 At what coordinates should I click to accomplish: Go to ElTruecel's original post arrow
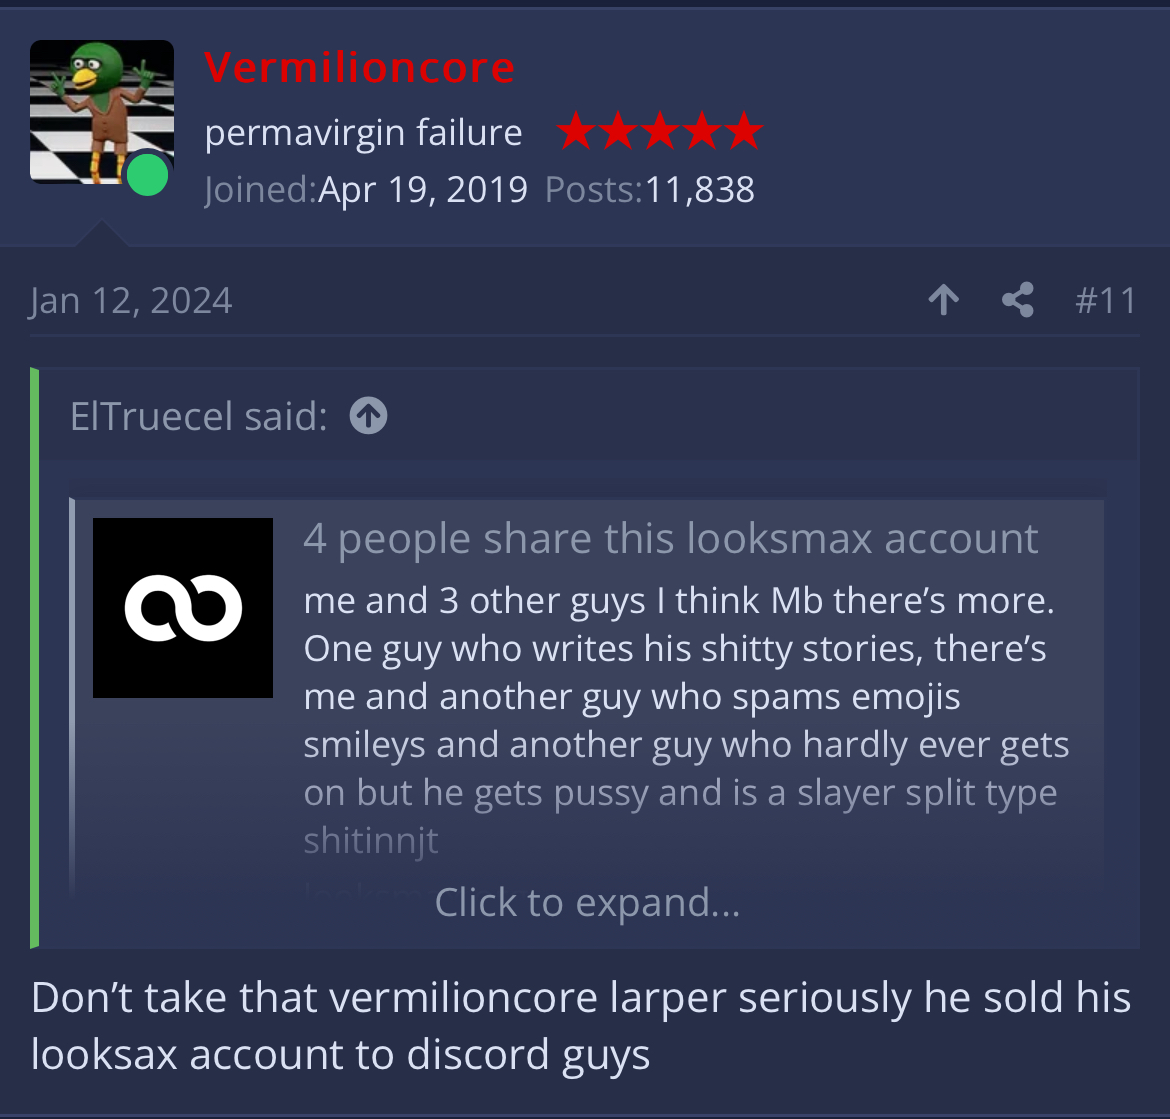tap(369, 416)
